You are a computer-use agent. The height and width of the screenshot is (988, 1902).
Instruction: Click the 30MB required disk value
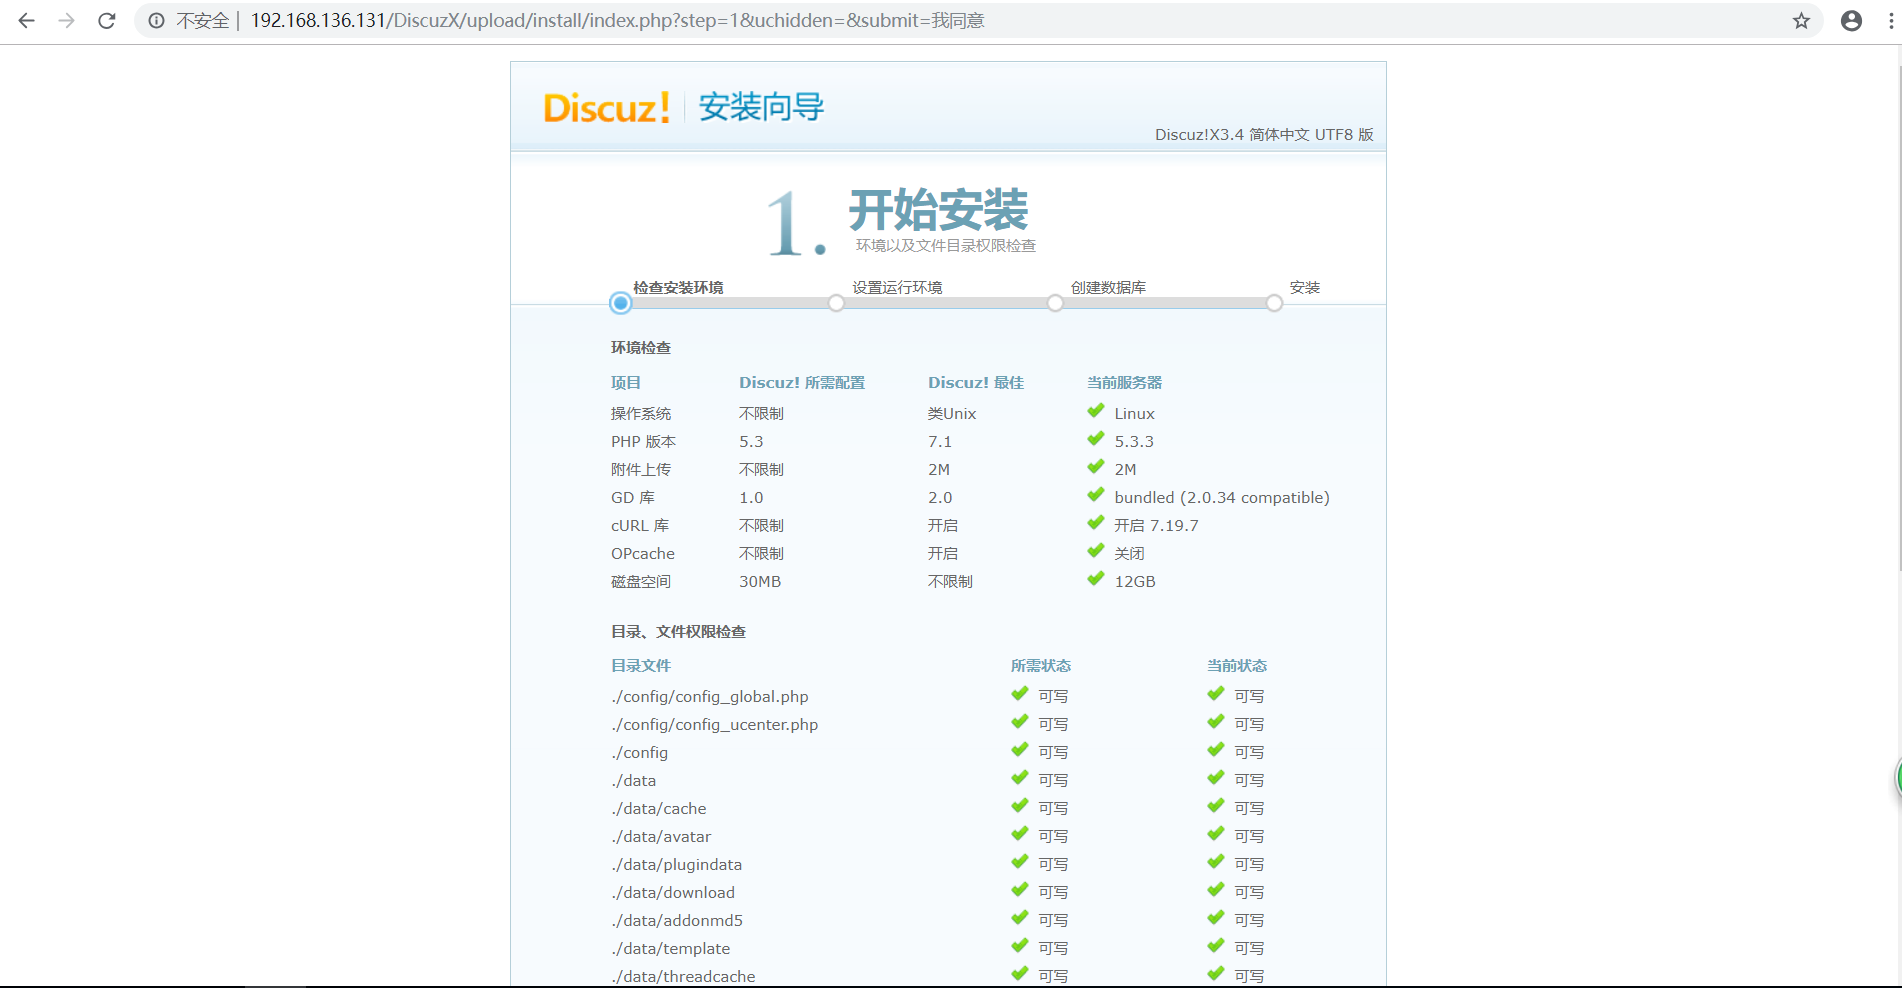pos(760,581)
